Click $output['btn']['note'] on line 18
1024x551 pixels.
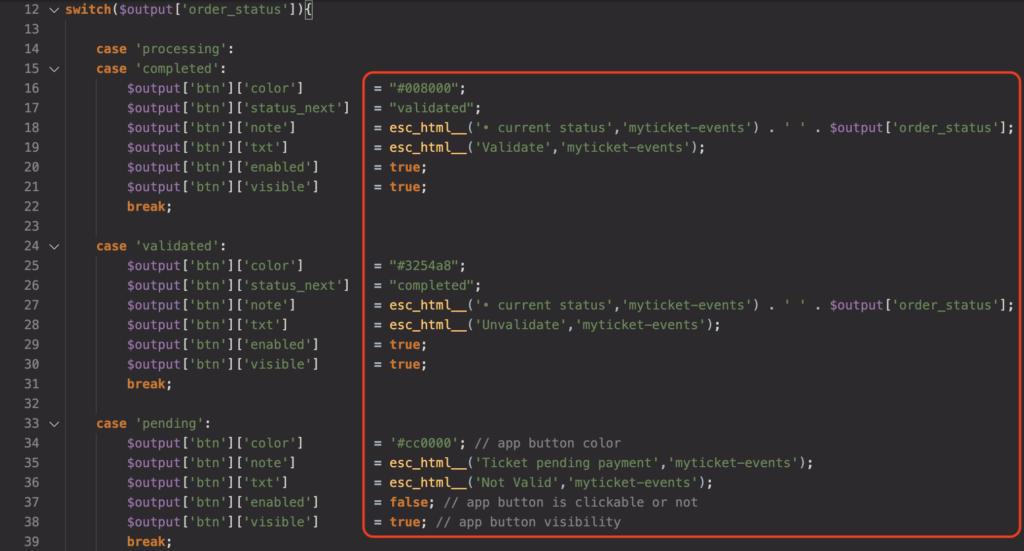click(x=211, y=128)
